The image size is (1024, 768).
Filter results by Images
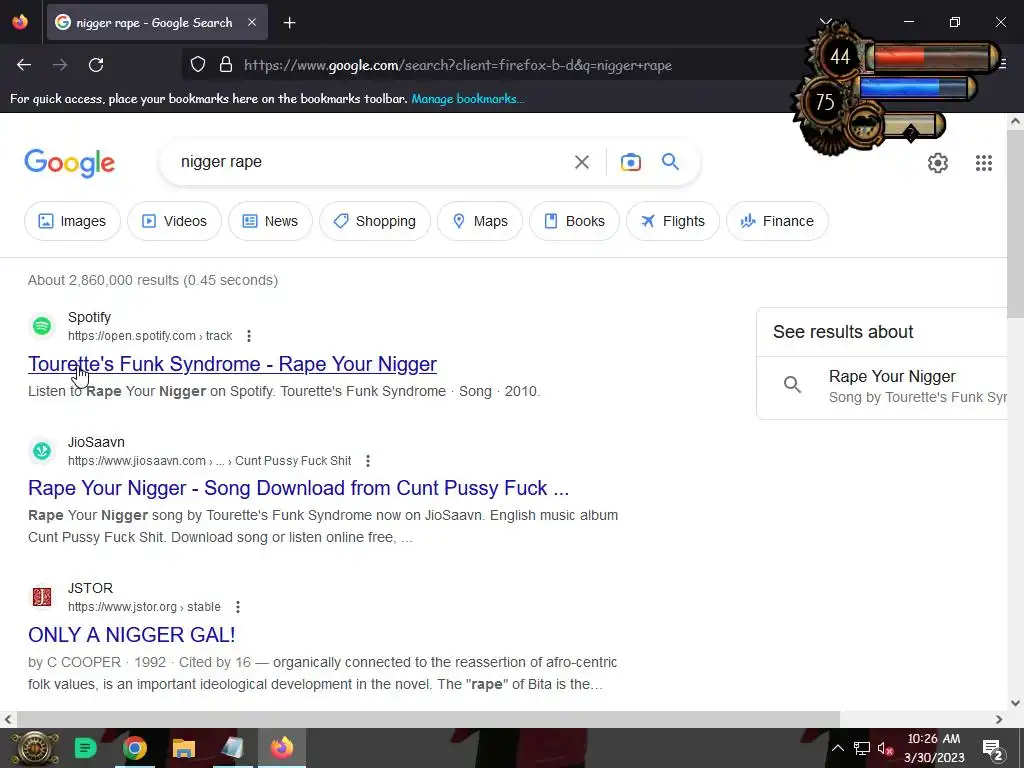72,221
